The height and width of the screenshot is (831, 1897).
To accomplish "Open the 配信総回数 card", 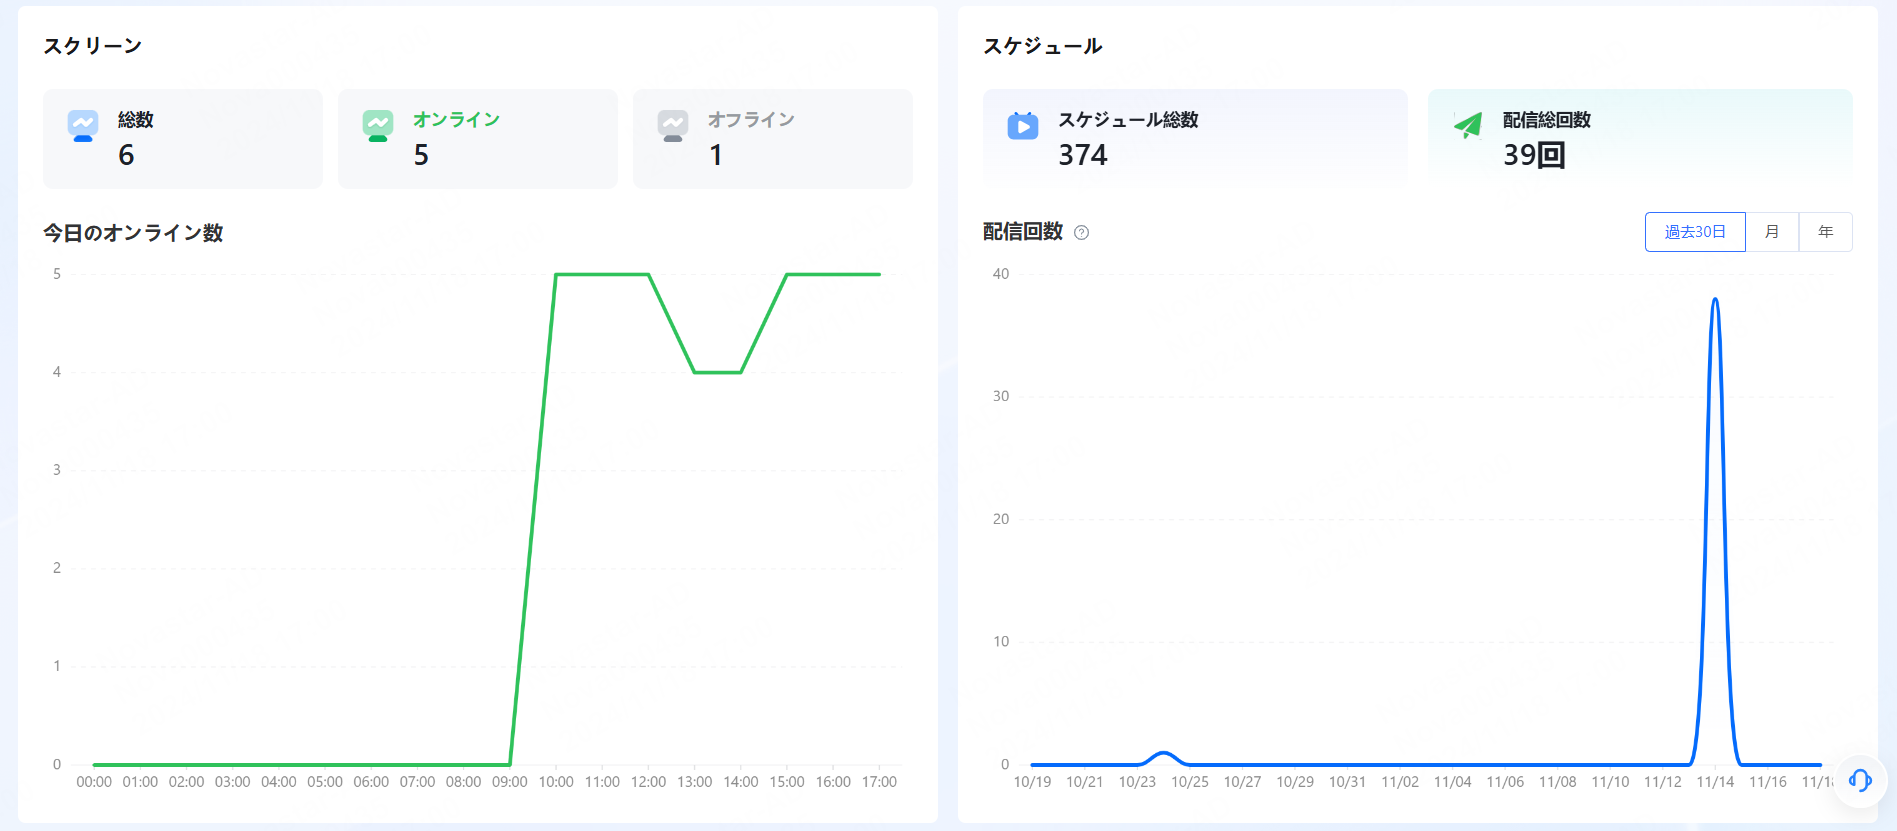I will click(1640, 139).
